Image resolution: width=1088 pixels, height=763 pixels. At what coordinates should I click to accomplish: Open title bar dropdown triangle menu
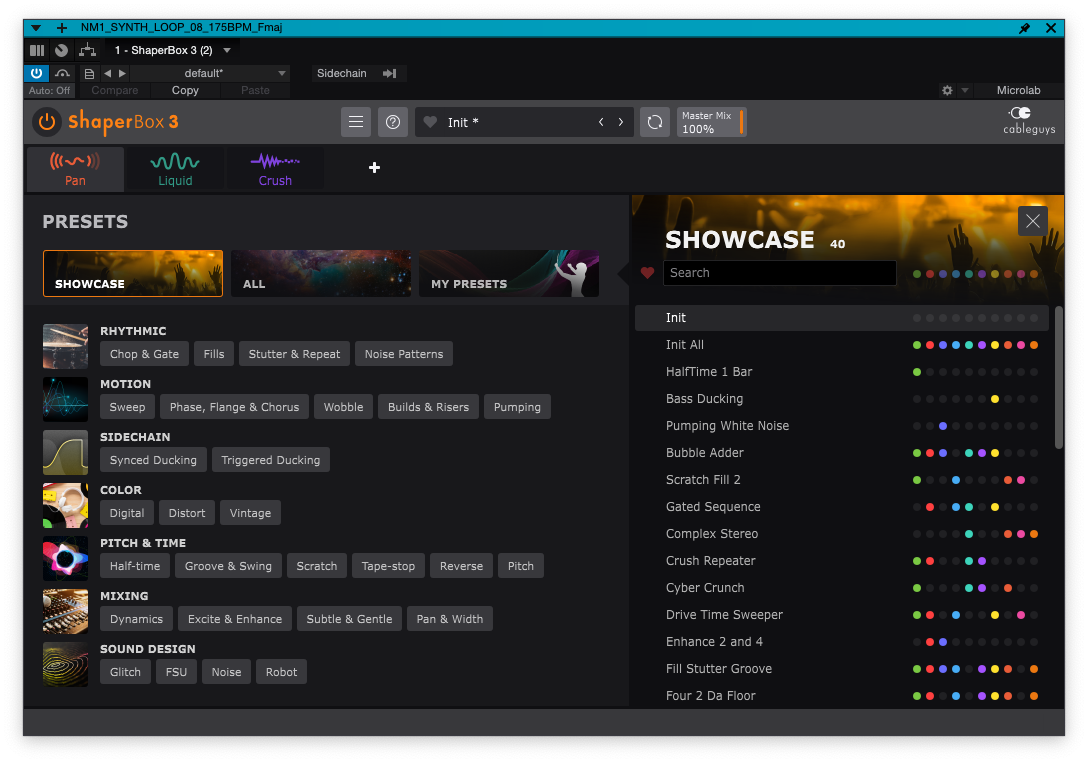click(36, 28)
